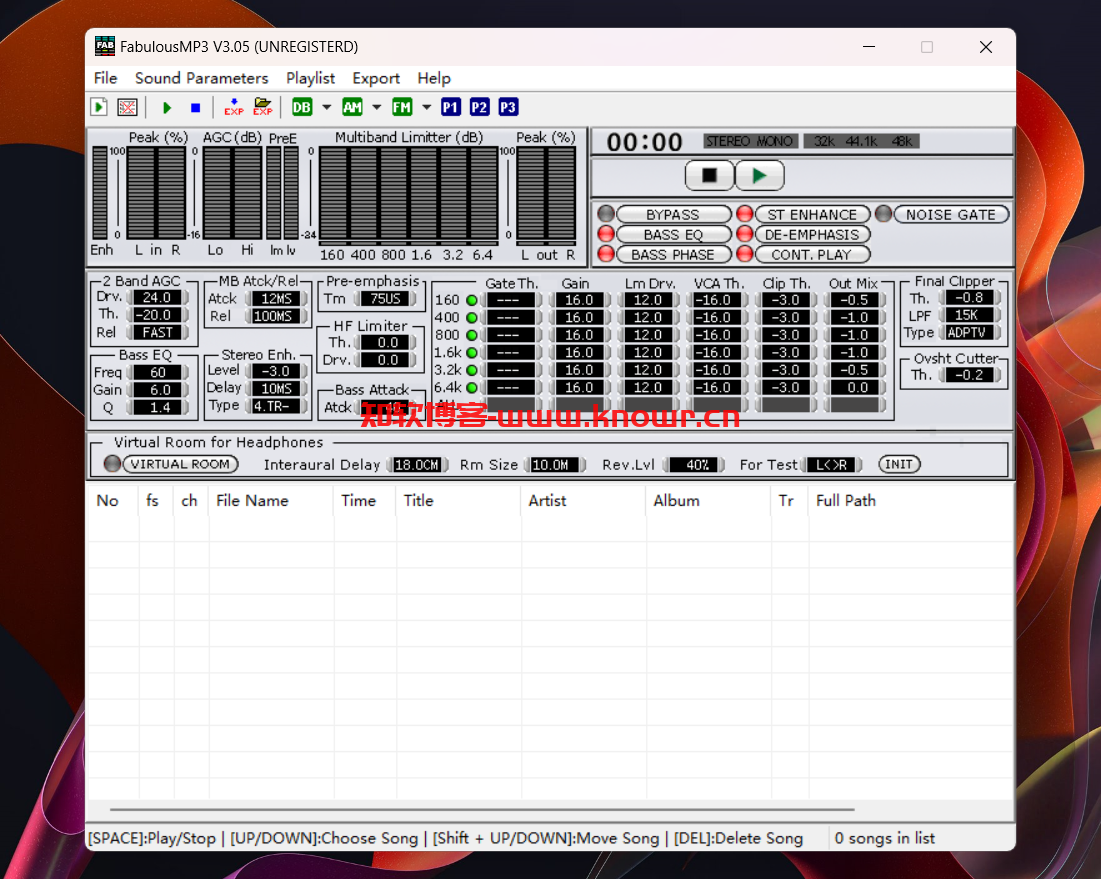This screenshot has height=879, width=1101.
Task: Click the Full Path column header
Action: pyautogui.click(x=911, y=501)
